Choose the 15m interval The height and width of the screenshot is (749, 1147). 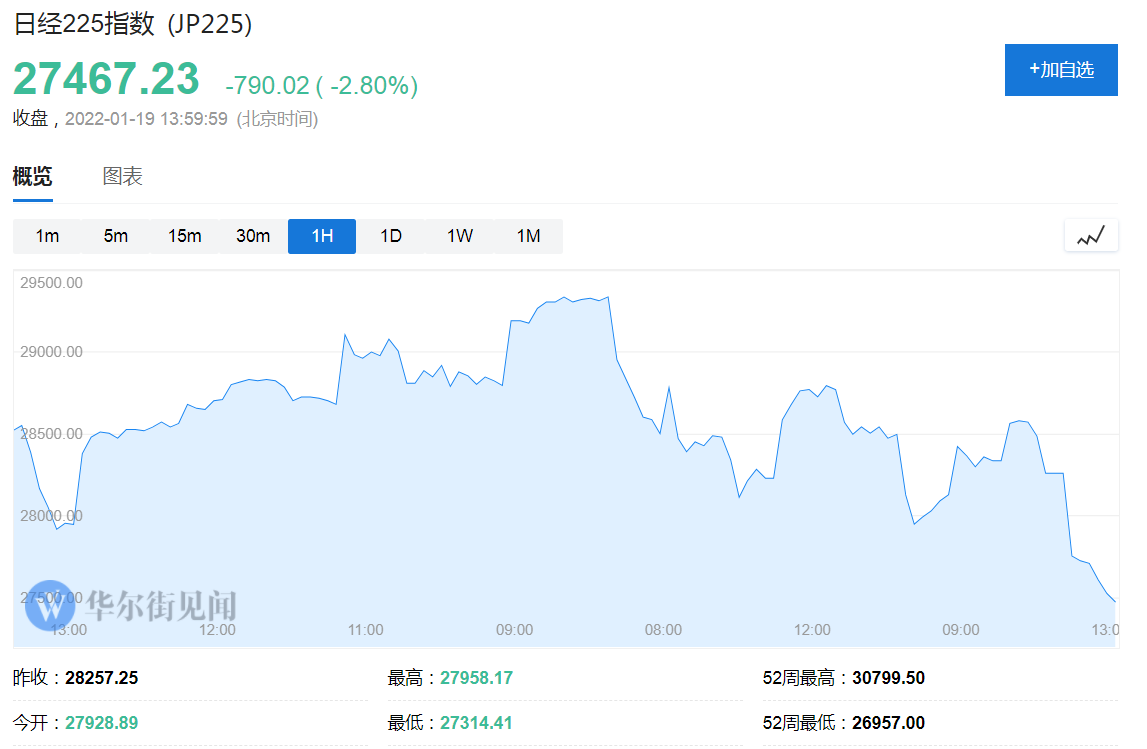185,237
